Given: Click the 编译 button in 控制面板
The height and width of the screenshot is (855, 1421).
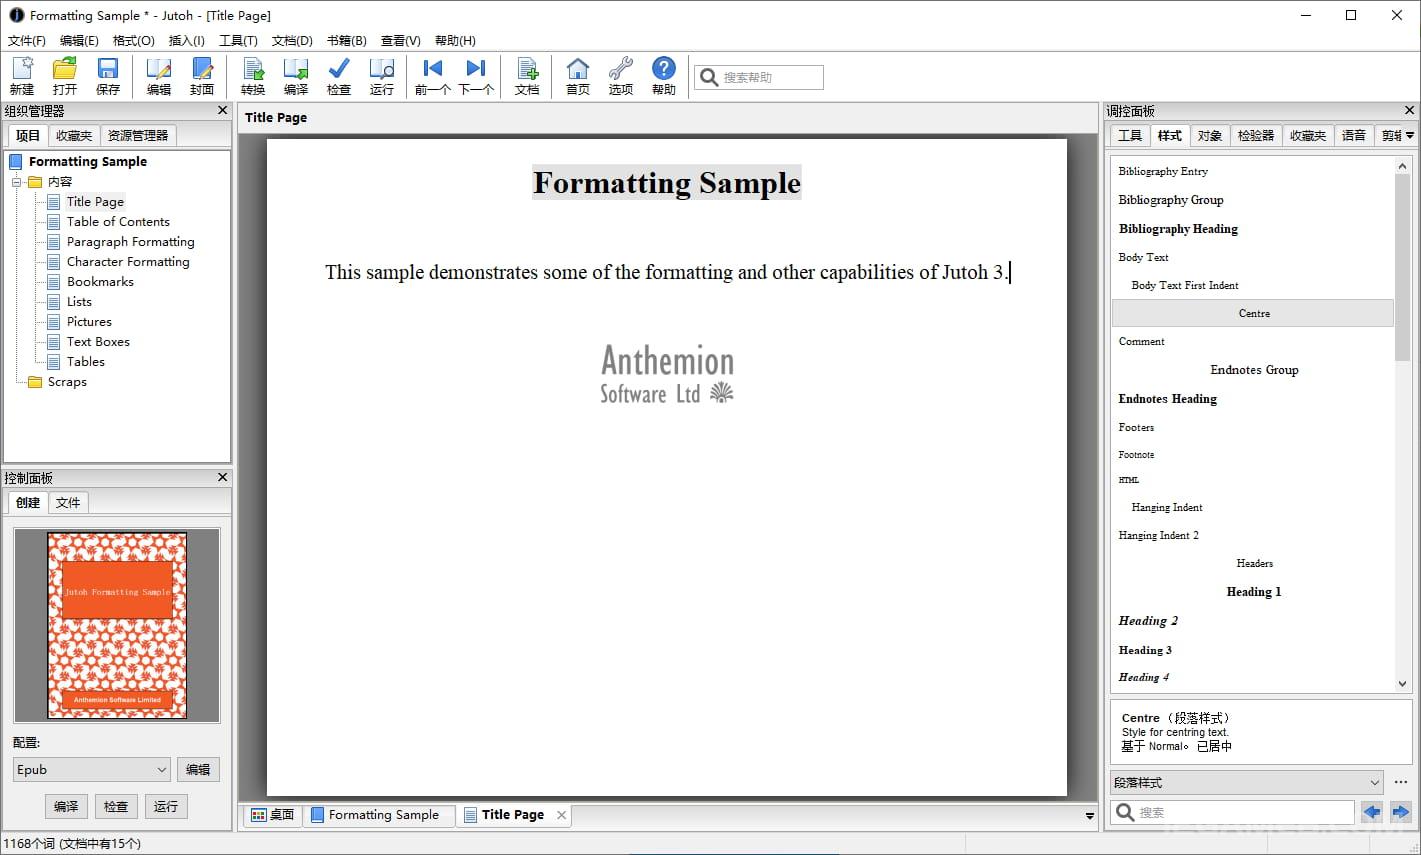Looking at the screenshot, I should click(x=66, y=806).
